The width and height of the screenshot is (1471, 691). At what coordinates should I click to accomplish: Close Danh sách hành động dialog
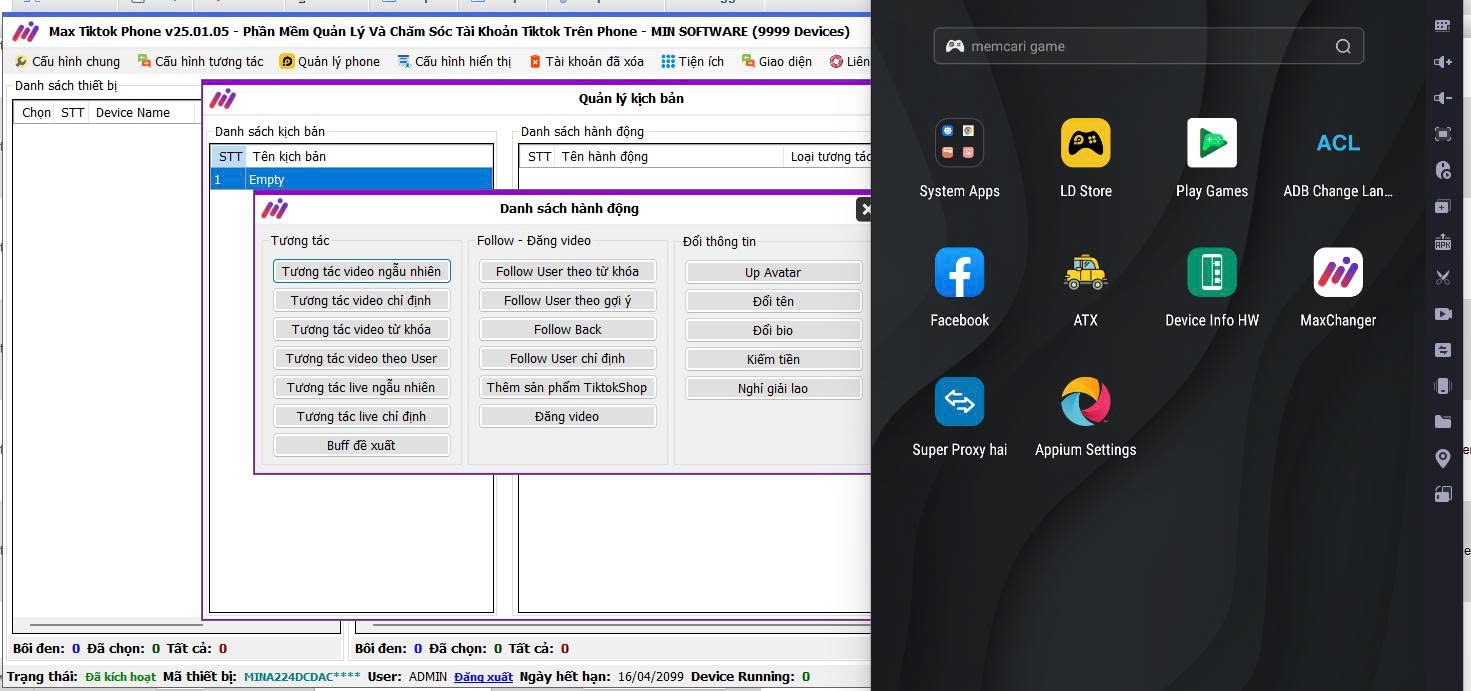(x=864, y=209)
